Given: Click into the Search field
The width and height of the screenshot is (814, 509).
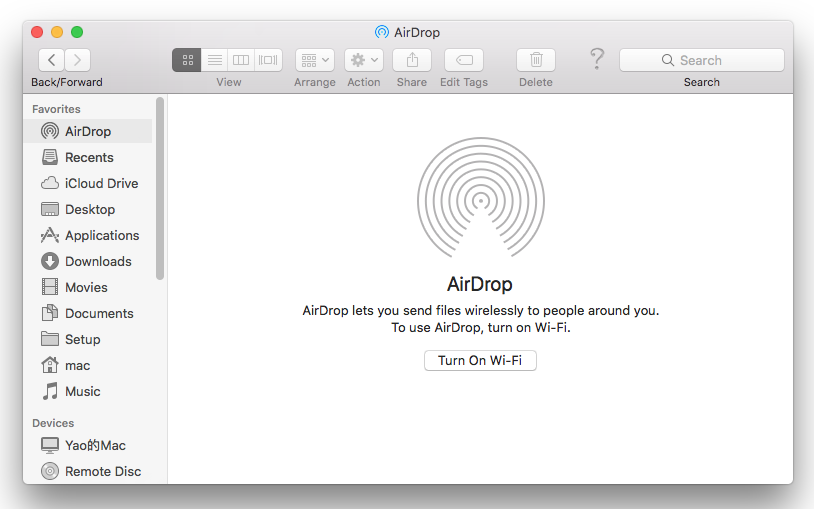Looking at the screenshot, I should coord(702,60).
